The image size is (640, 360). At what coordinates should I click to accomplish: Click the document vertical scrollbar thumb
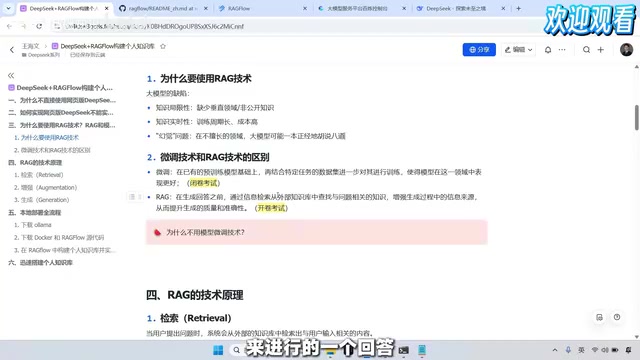tap(637, 118)
